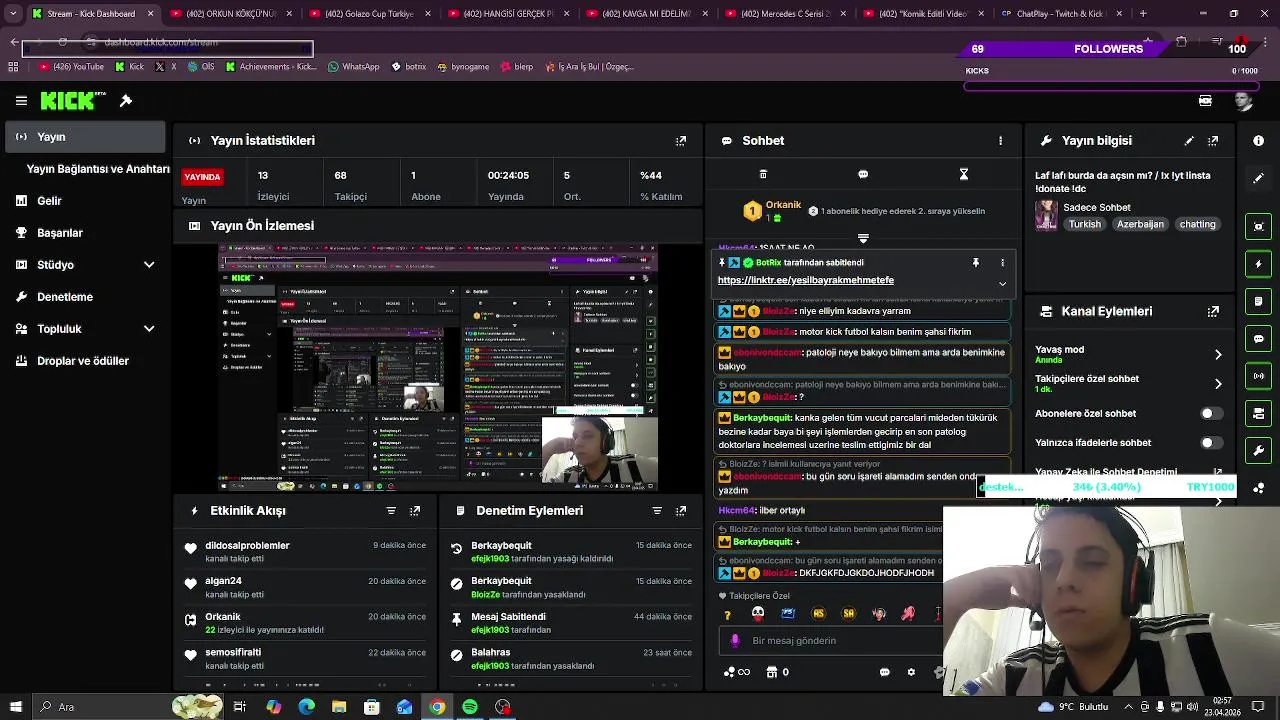Open Chrome tab search dropdown
Viewport: 1280px width, 720px height.
[13, 14]
